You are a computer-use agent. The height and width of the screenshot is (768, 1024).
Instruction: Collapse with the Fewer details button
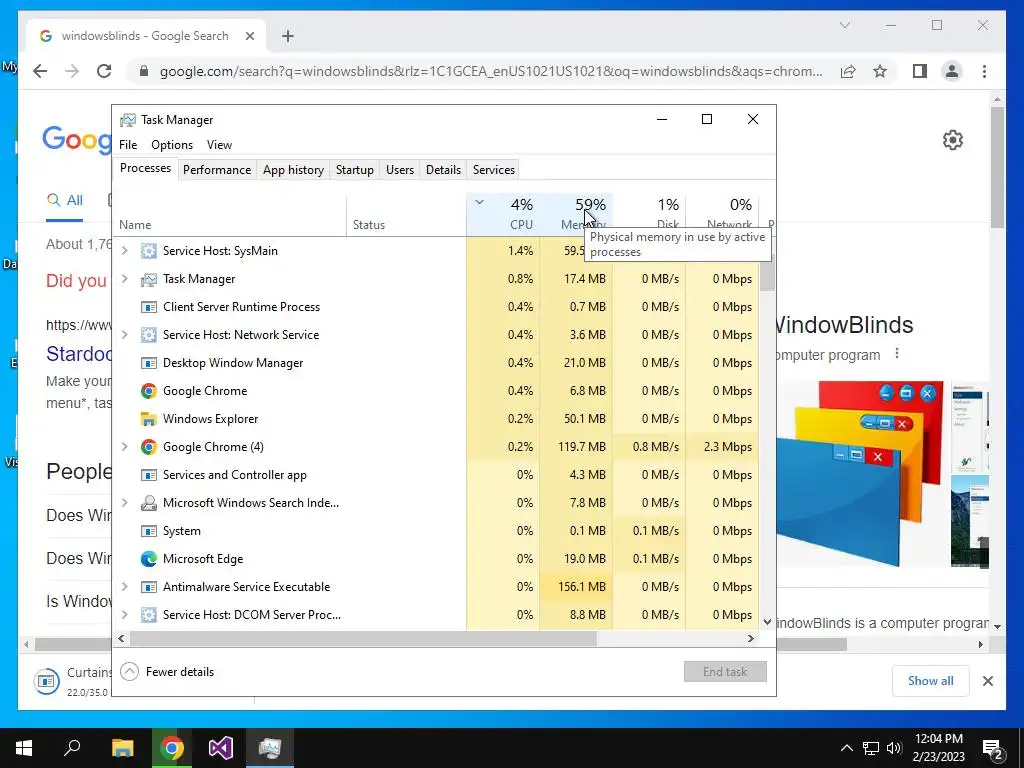tap(168, 672)
